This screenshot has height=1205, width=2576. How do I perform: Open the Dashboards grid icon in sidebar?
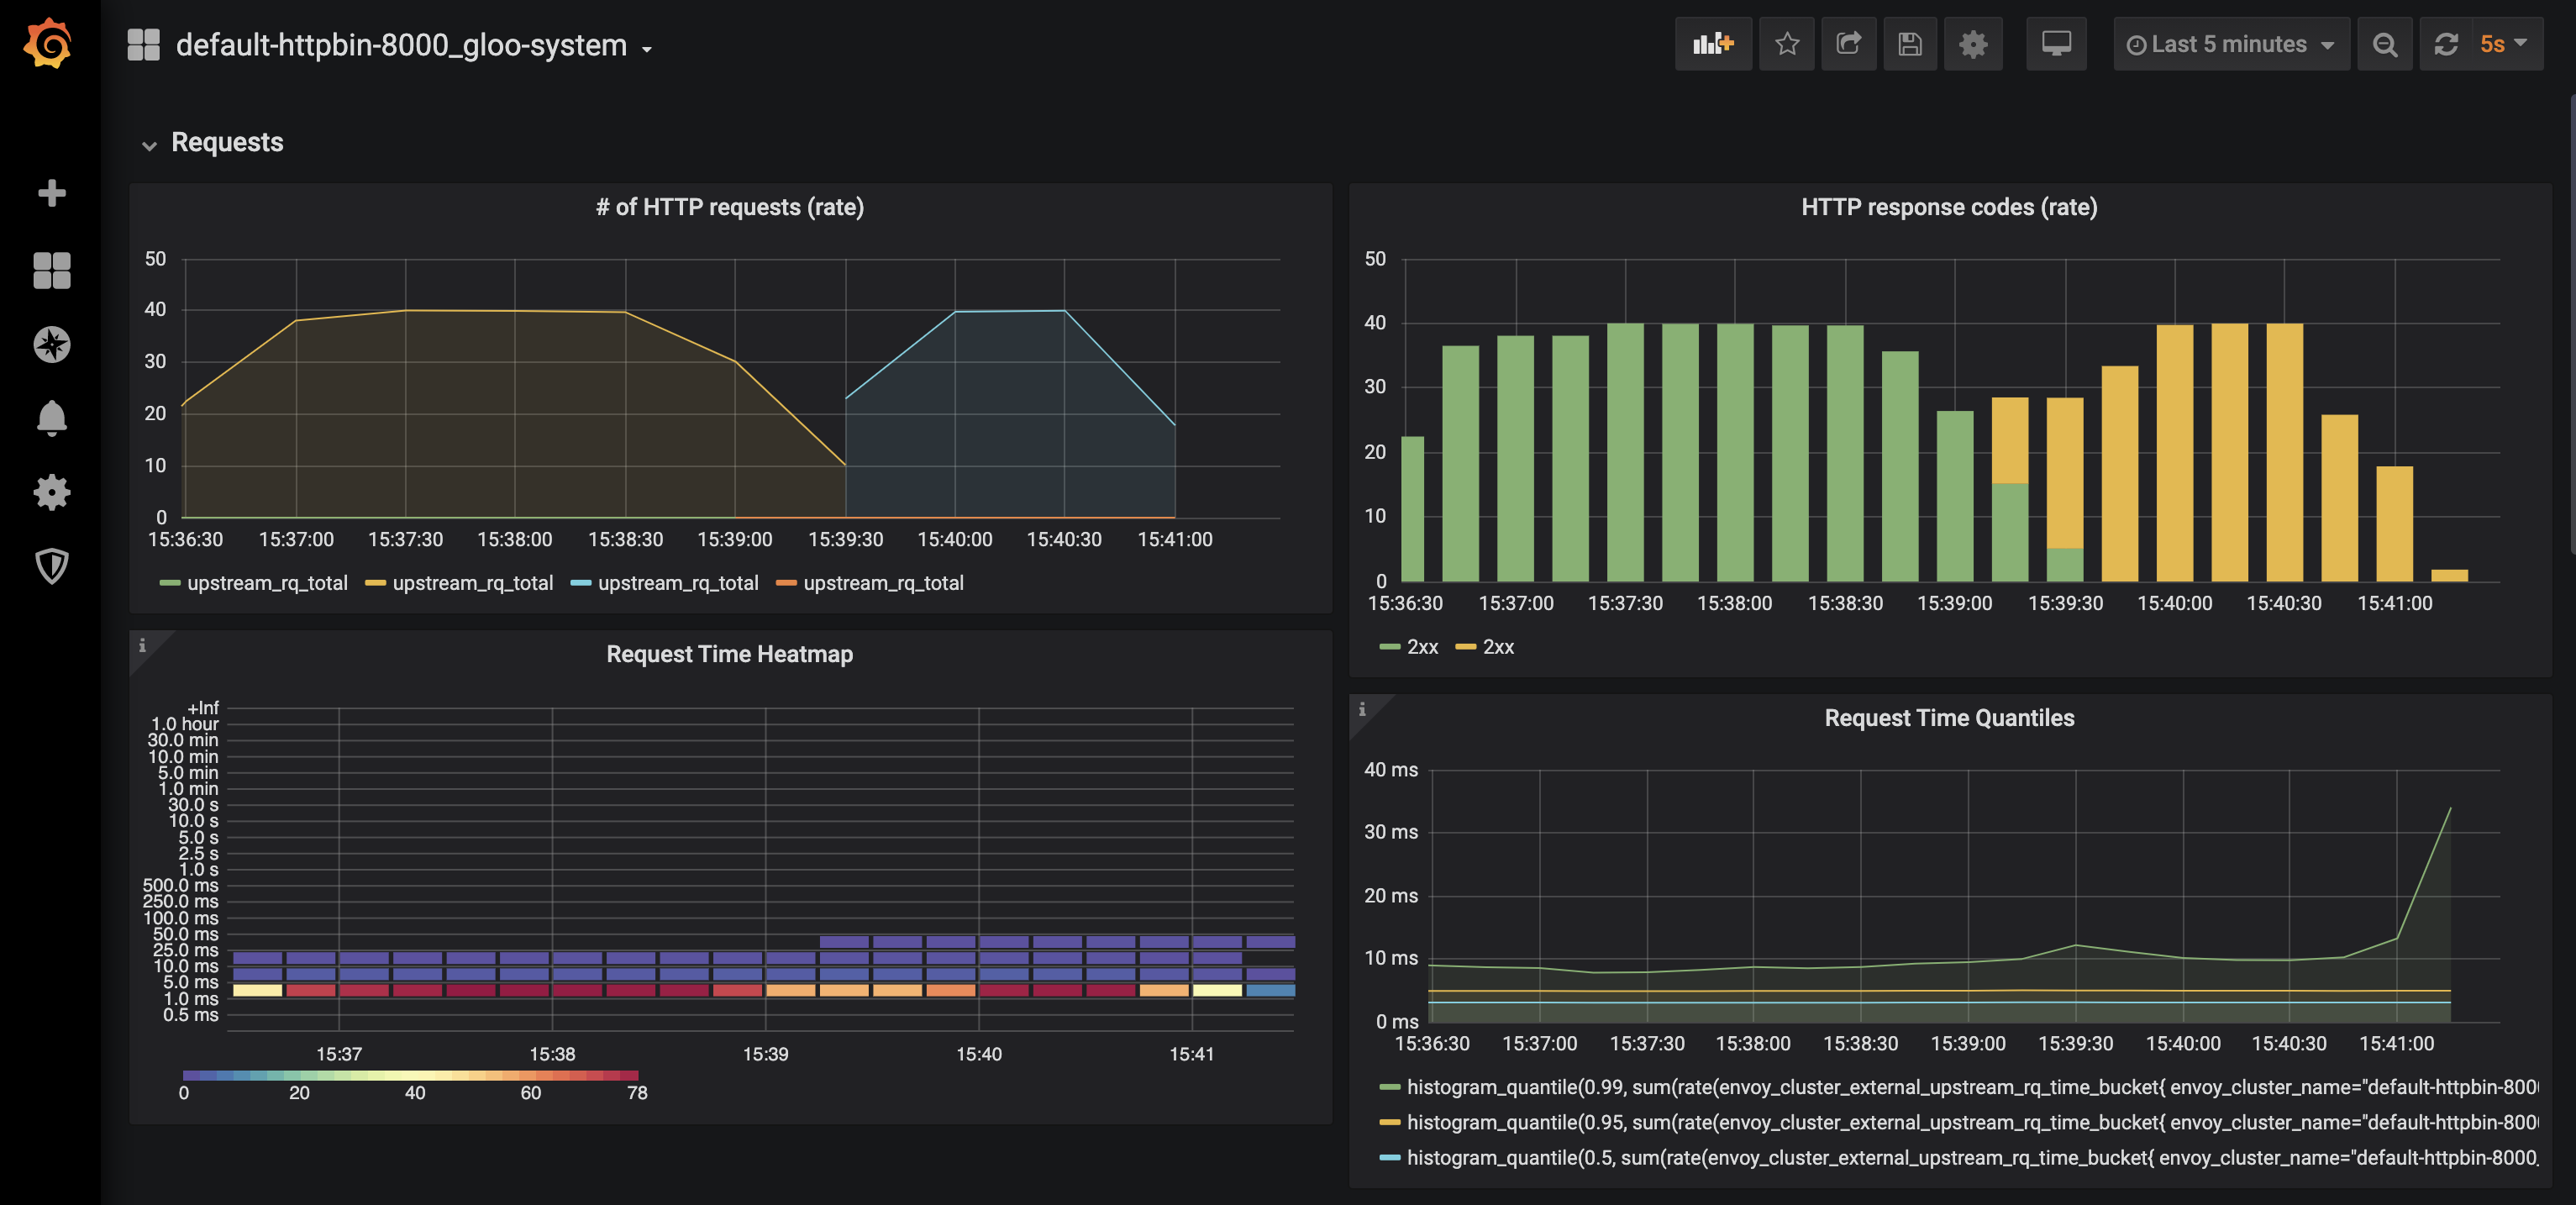(51, 270)
